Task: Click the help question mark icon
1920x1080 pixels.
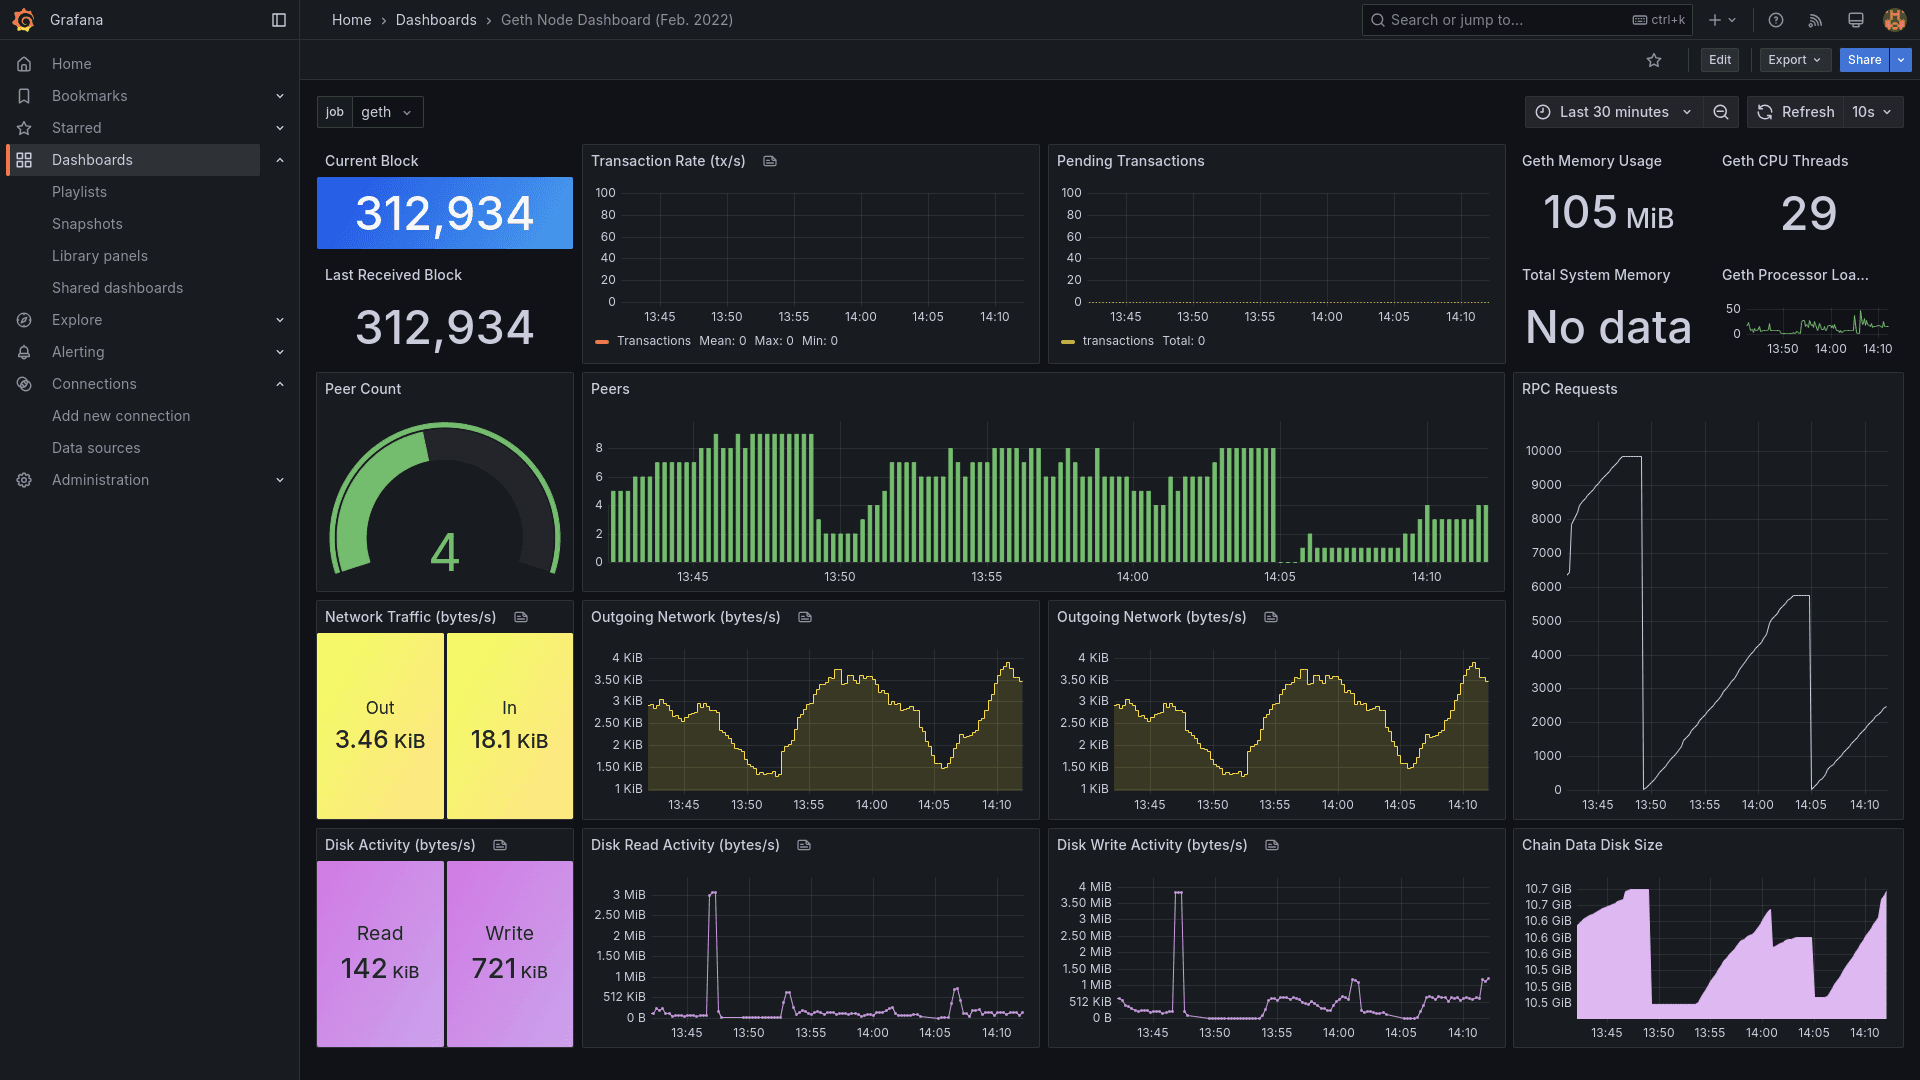Action: coord(1774,20)
